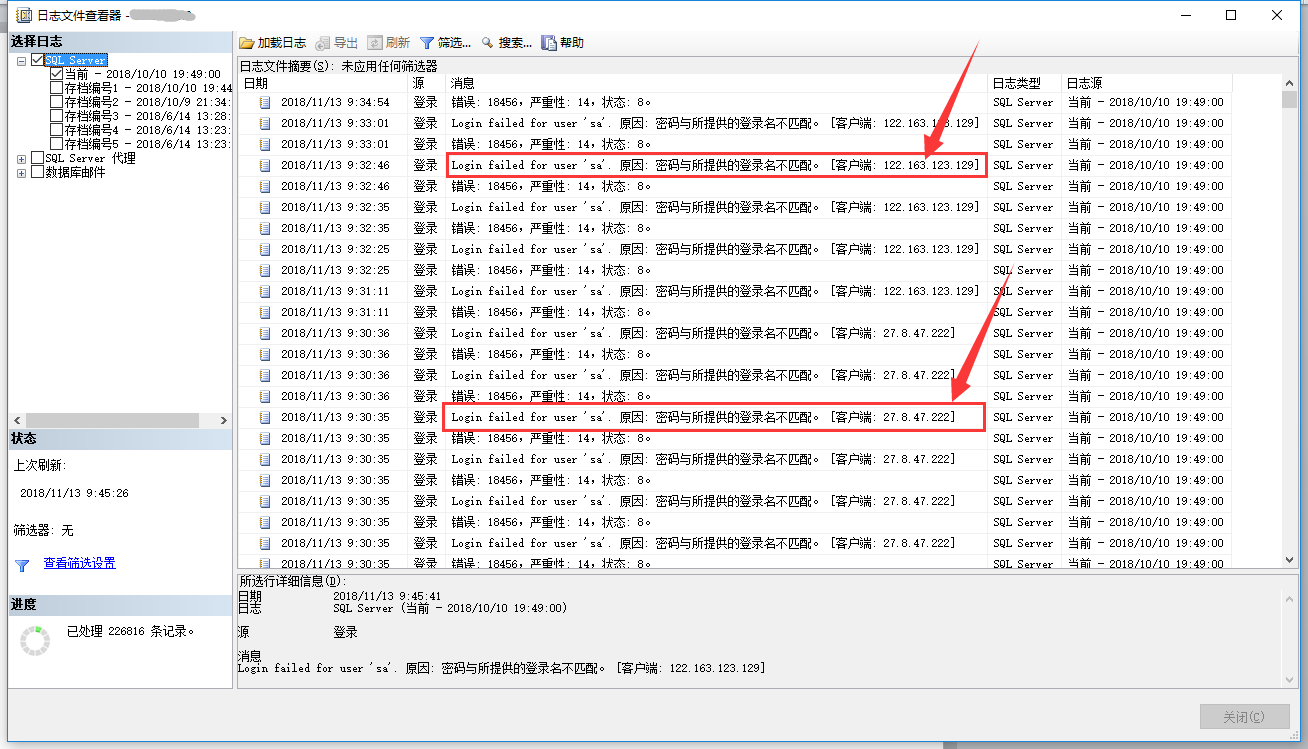This screenshot has height=749, width=1308.
Task: Sort by the 日期 column header
Action: [x=323, y=83]
